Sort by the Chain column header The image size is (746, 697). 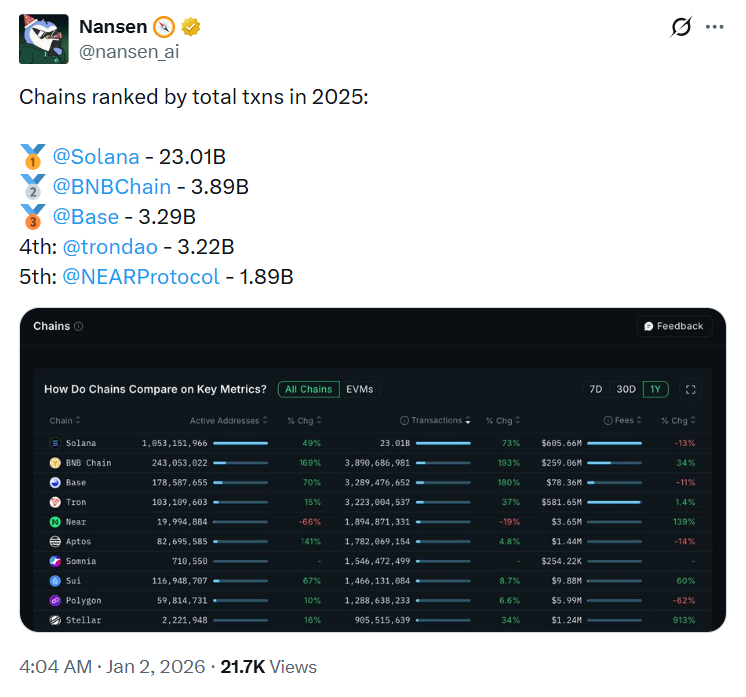65,421
